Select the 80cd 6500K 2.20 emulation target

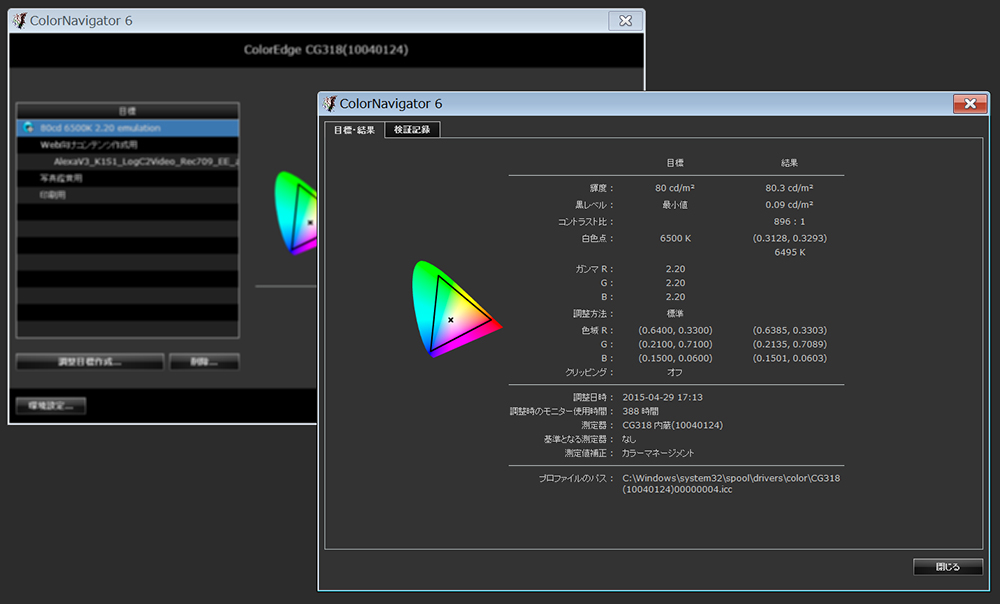[128, 128]
